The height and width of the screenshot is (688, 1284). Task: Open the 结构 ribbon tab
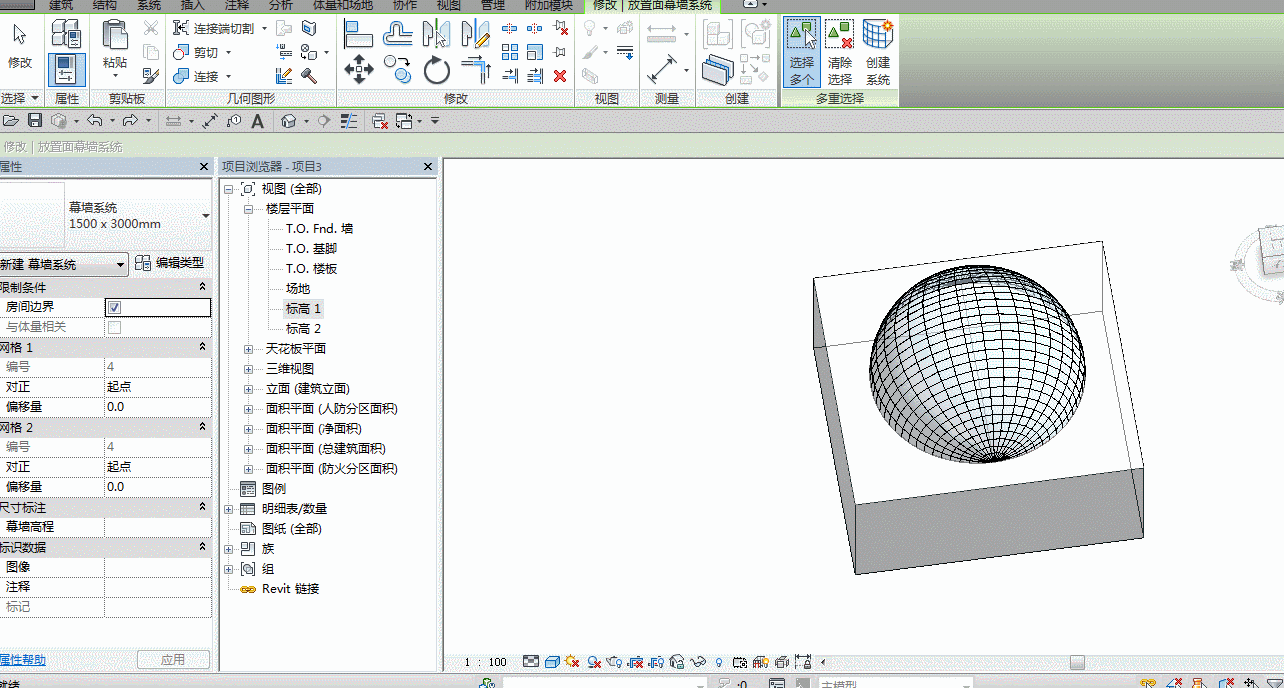click(105, 5)
